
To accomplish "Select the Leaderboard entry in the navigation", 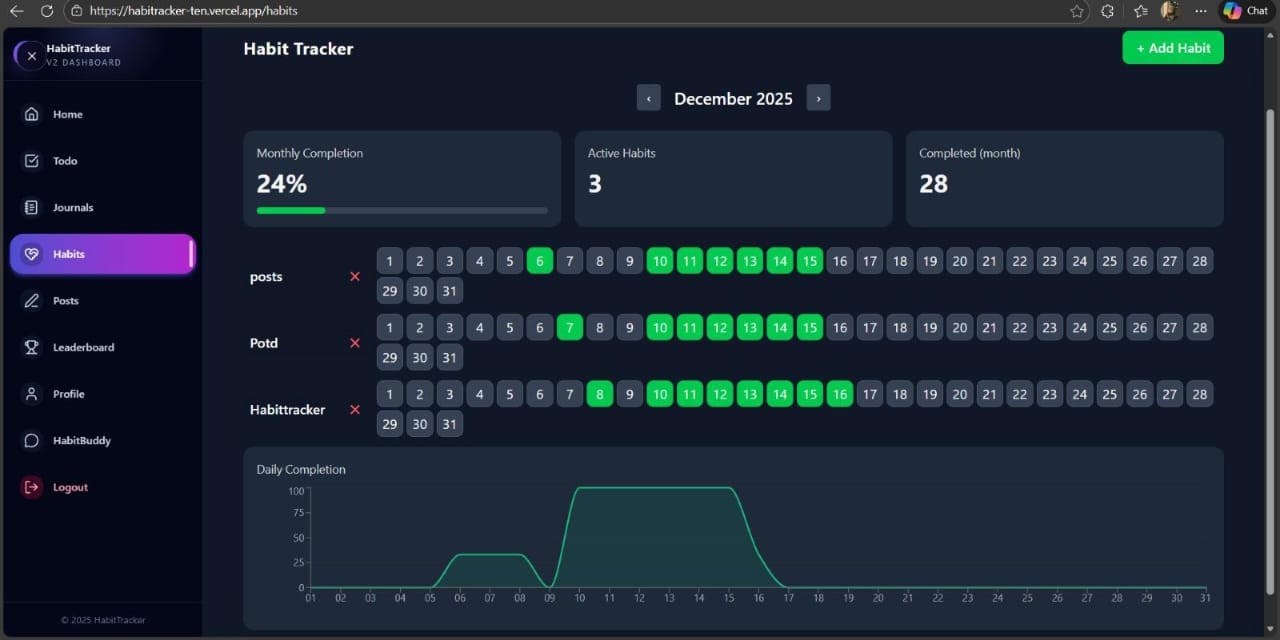I will [x=83, y=347].
